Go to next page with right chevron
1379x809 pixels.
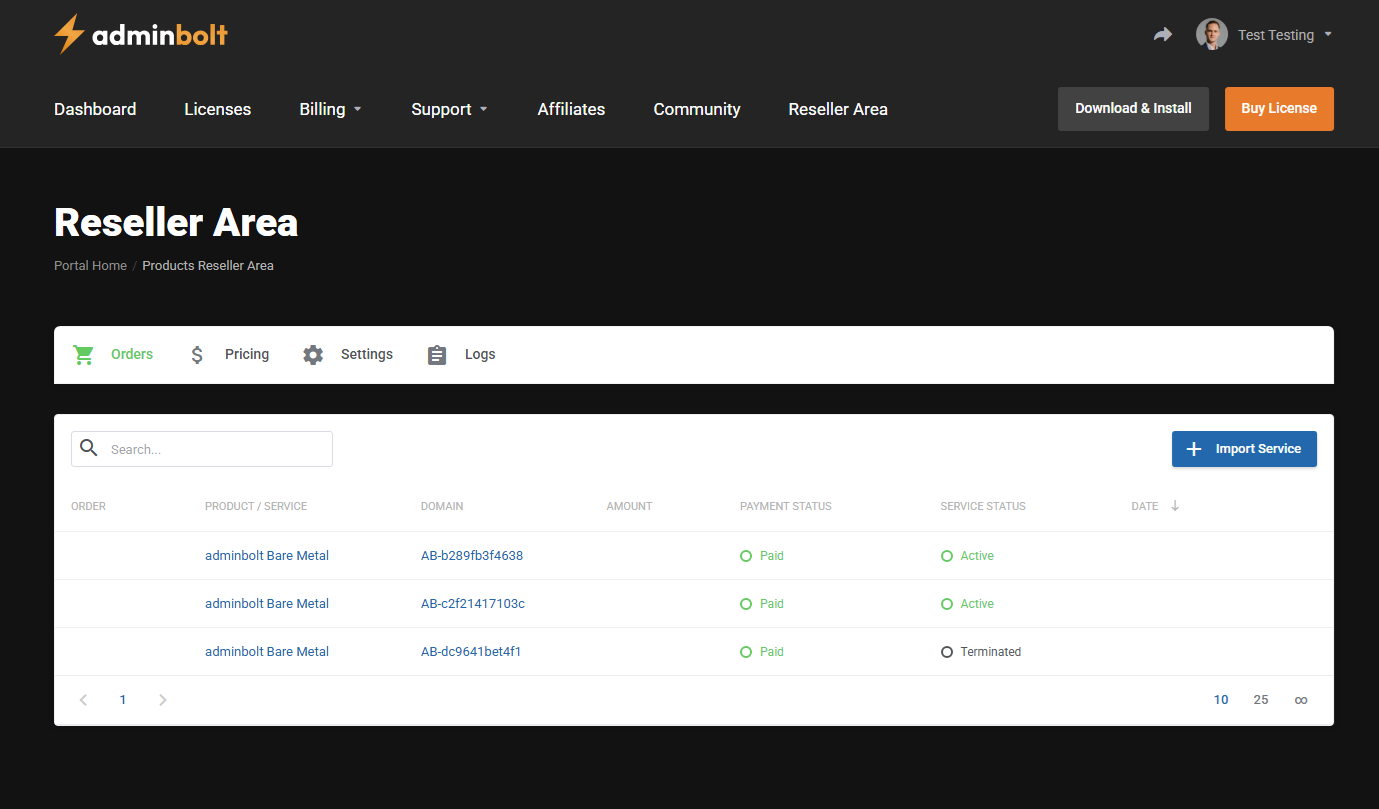pos(163,700)
